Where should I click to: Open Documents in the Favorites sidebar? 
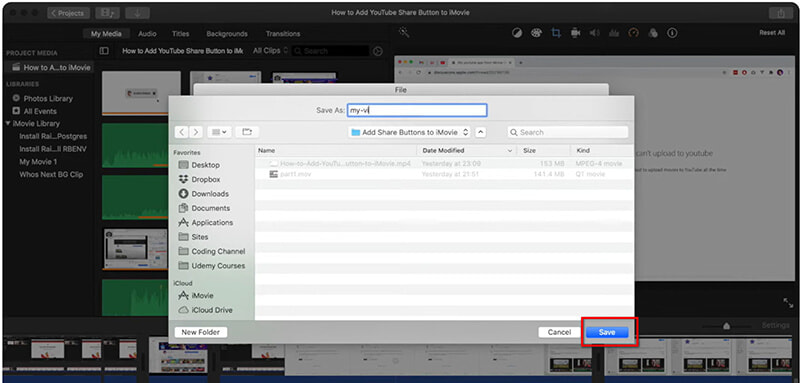[x=204, y=208]
